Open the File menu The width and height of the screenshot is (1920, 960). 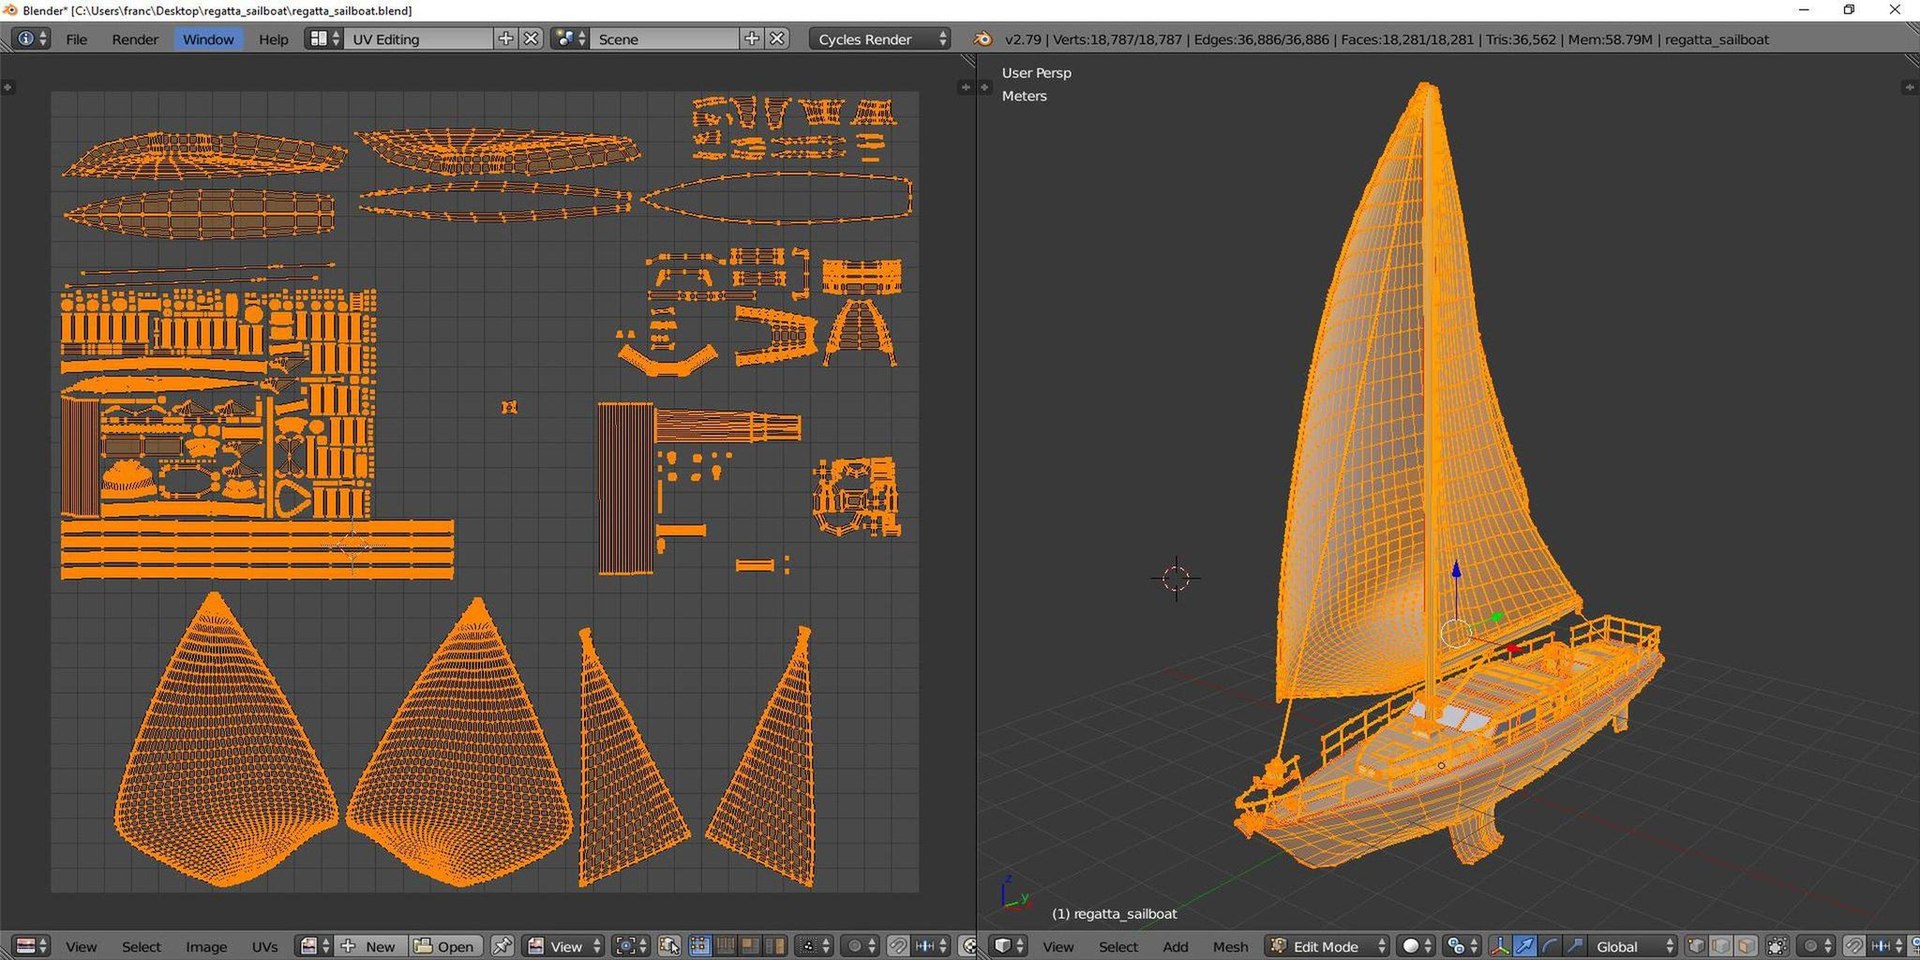pos(77,39)
